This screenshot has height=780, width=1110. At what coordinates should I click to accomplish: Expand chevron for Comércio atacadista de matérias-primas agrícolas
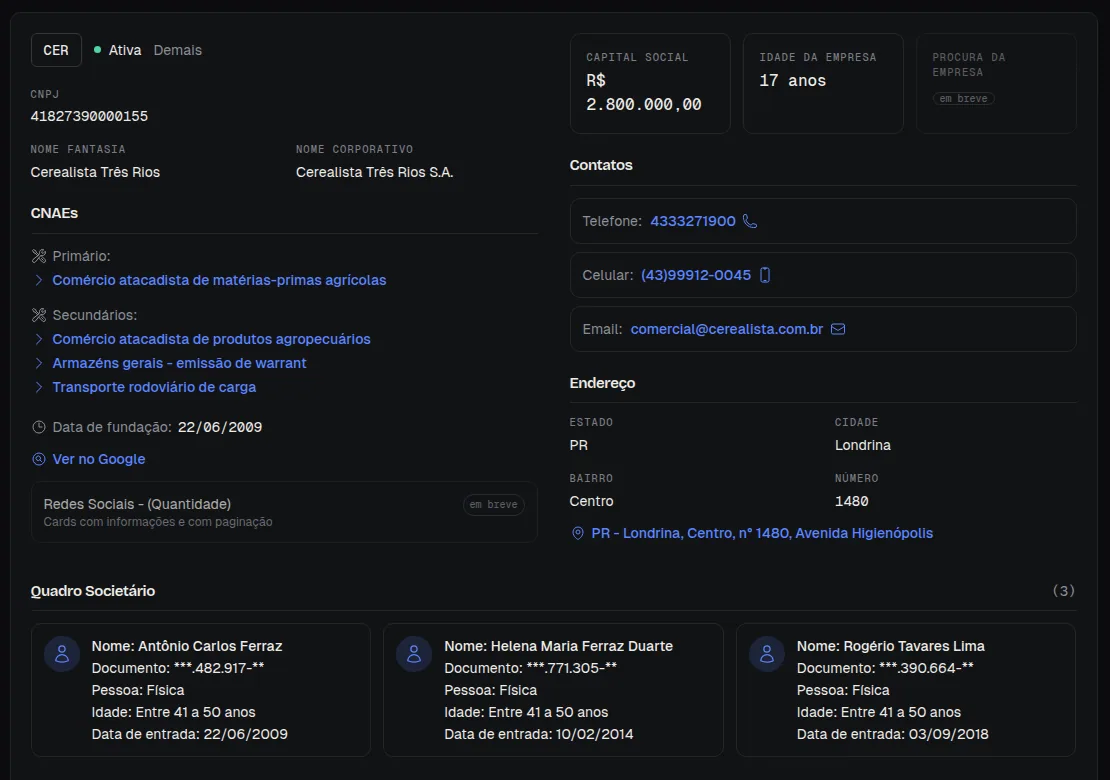(x=39, y=280)
